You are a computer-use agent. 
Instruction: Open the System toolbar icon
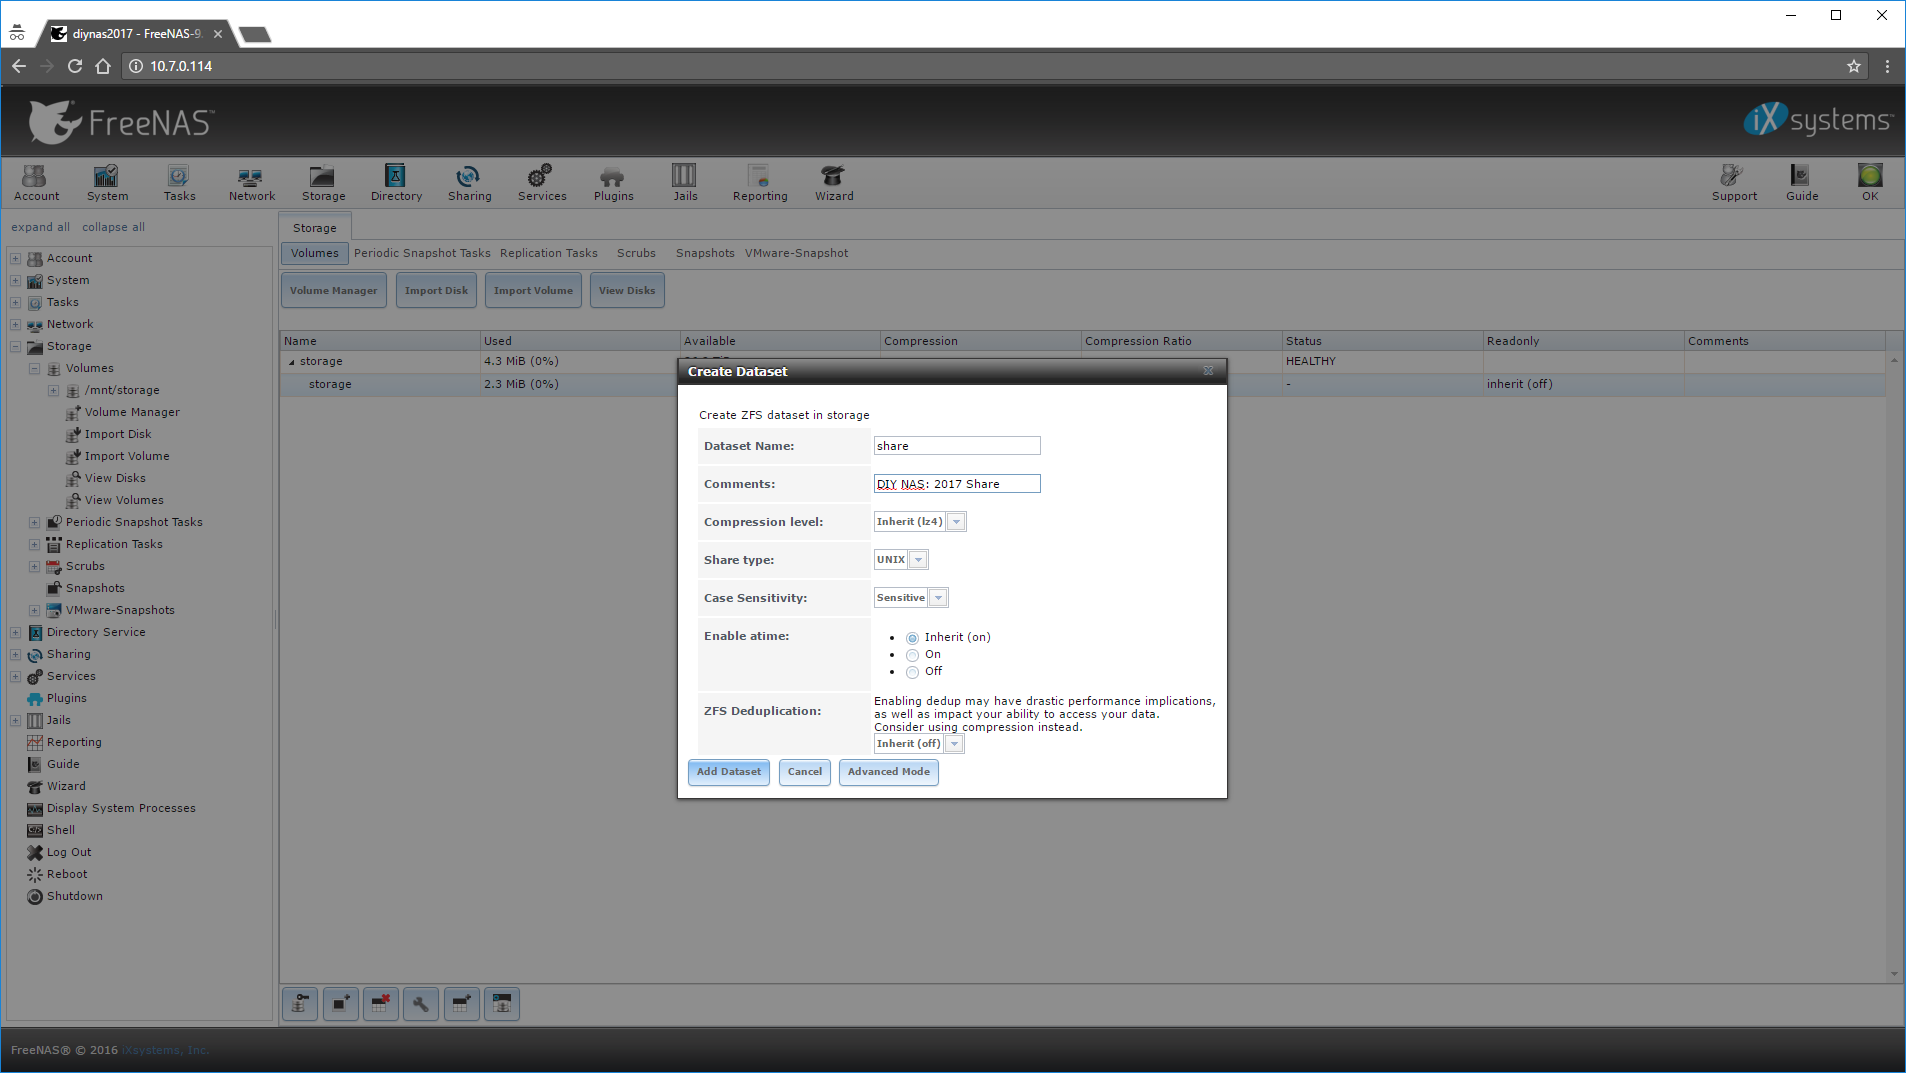(x=107, y=183)
